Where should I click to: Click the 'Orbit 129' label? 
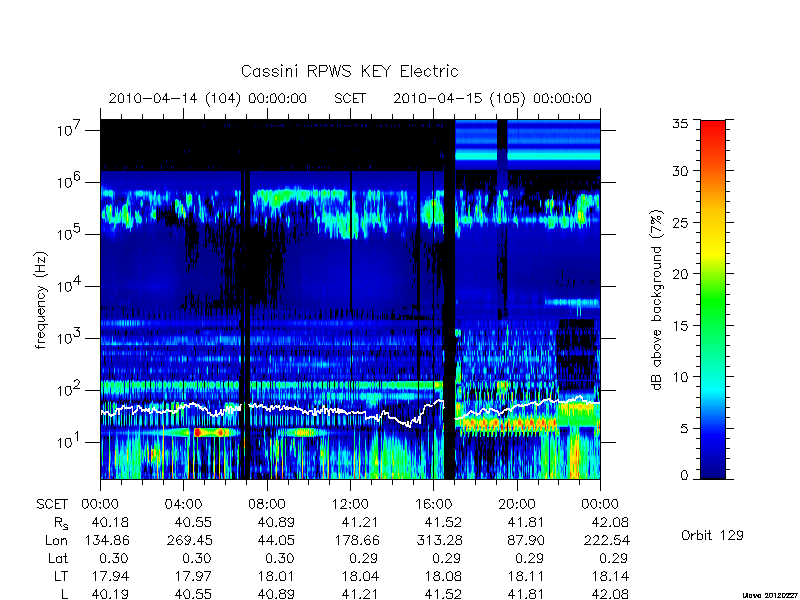click(712, 535)
